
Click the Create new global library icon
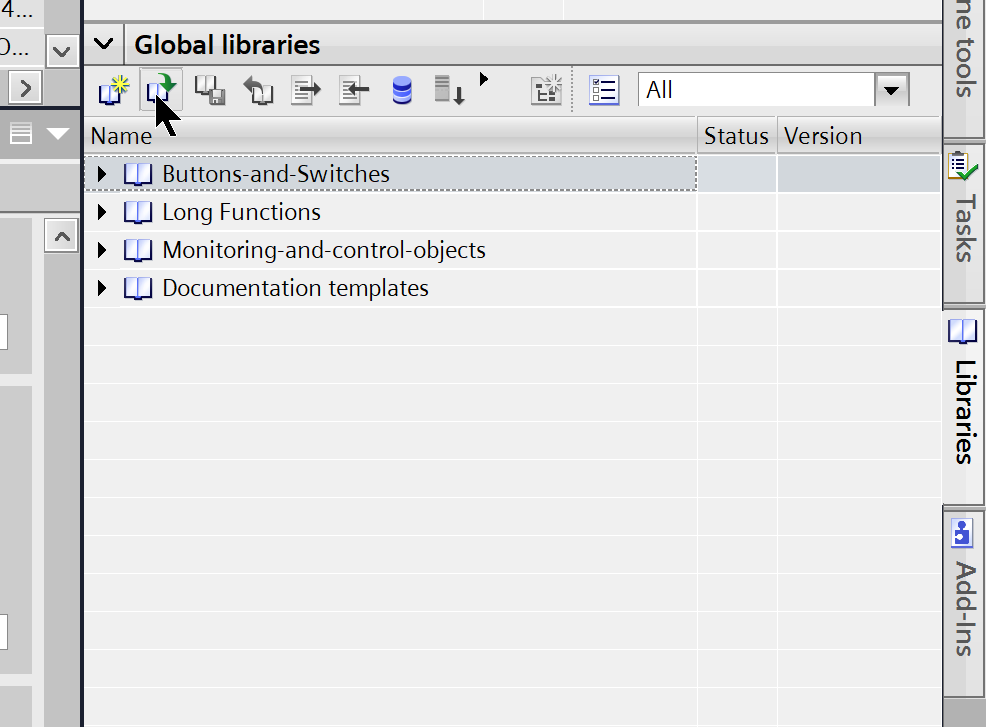click(113, 91)
